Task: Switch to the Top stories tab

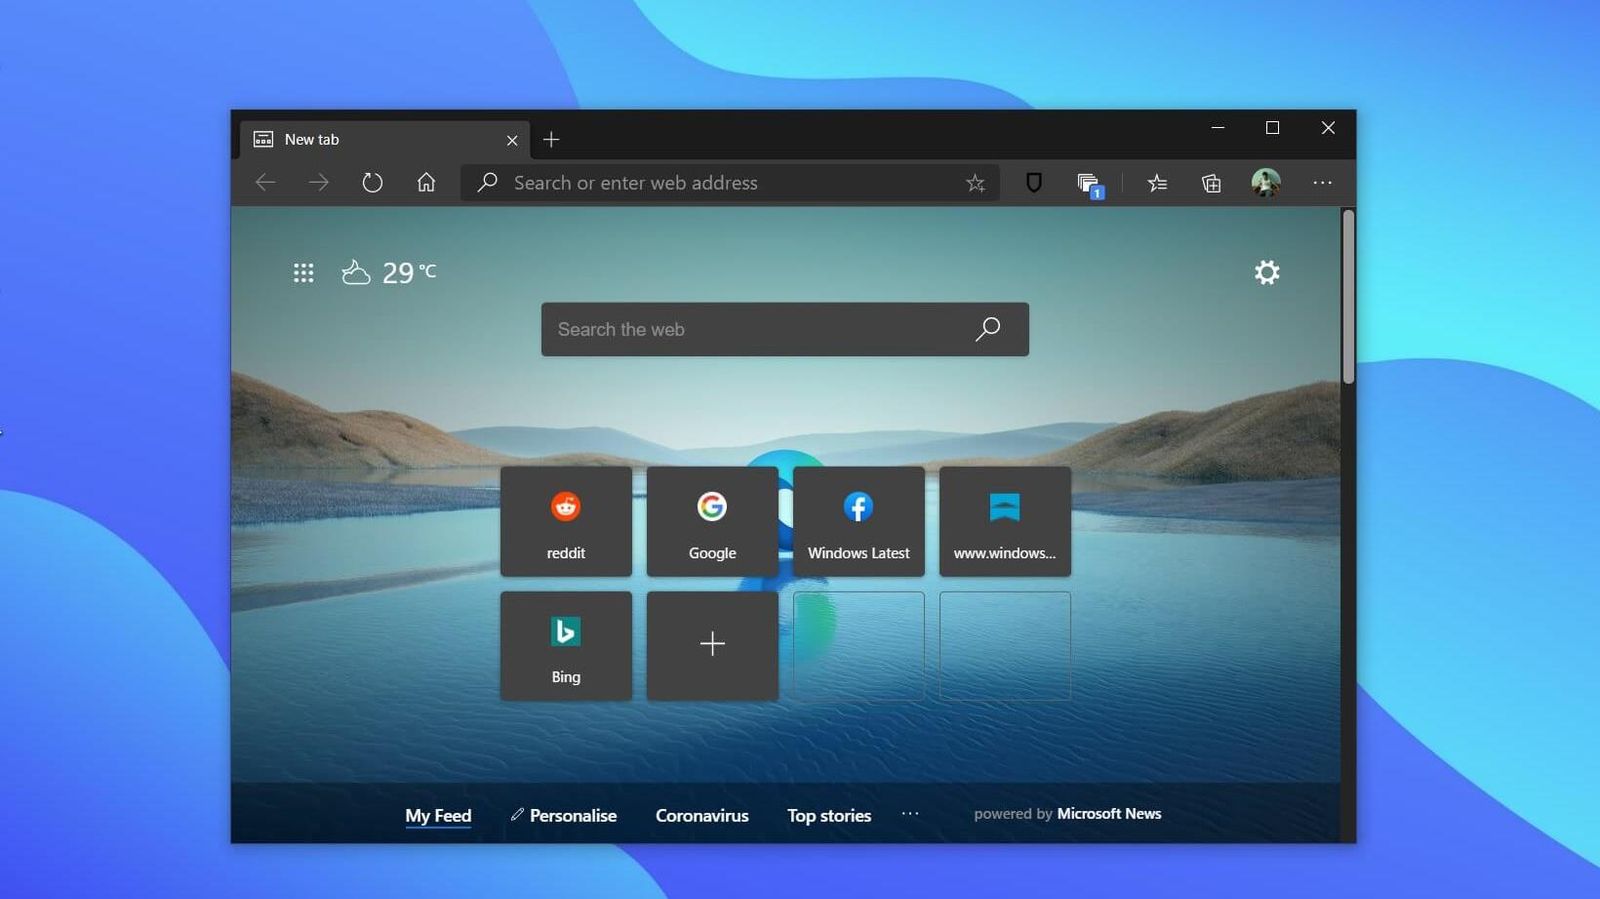Action: (x=829, y=816)
